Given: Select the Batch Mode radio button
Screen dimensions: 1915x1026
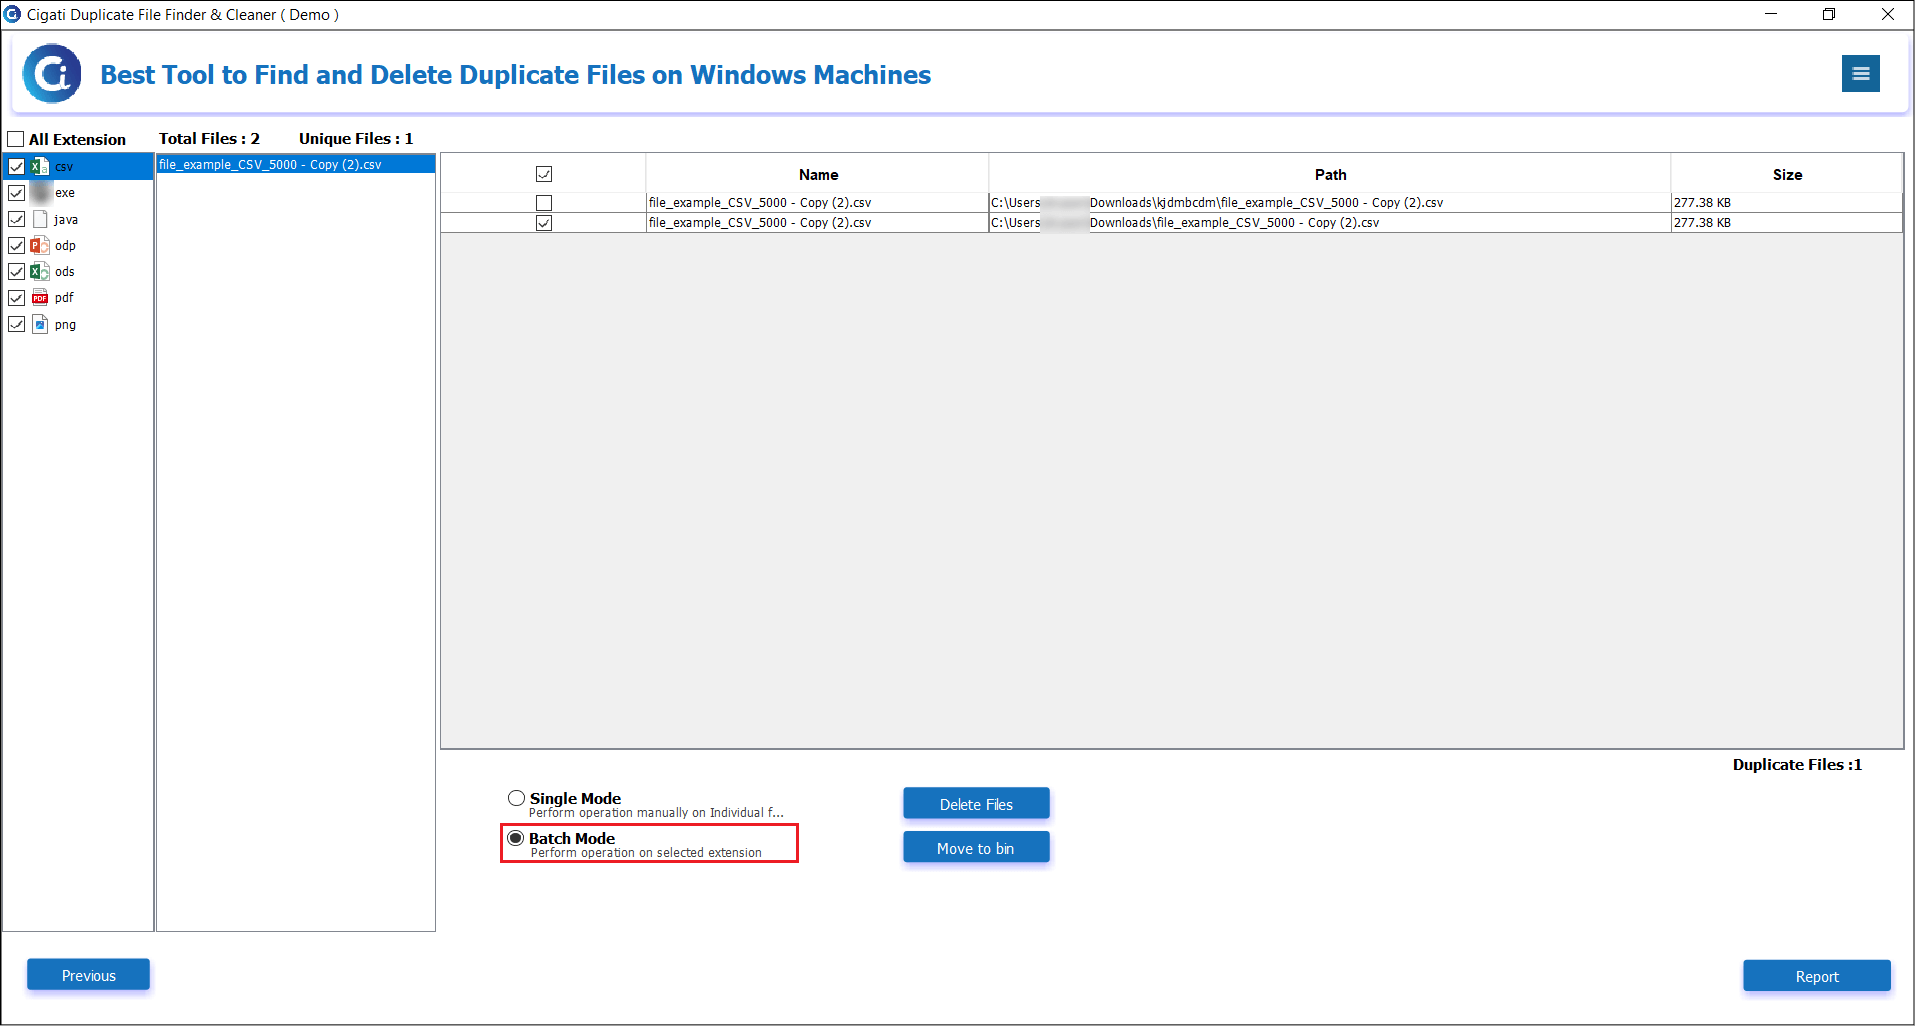Looking at the screenshot, I should click(x=516, y=838).
